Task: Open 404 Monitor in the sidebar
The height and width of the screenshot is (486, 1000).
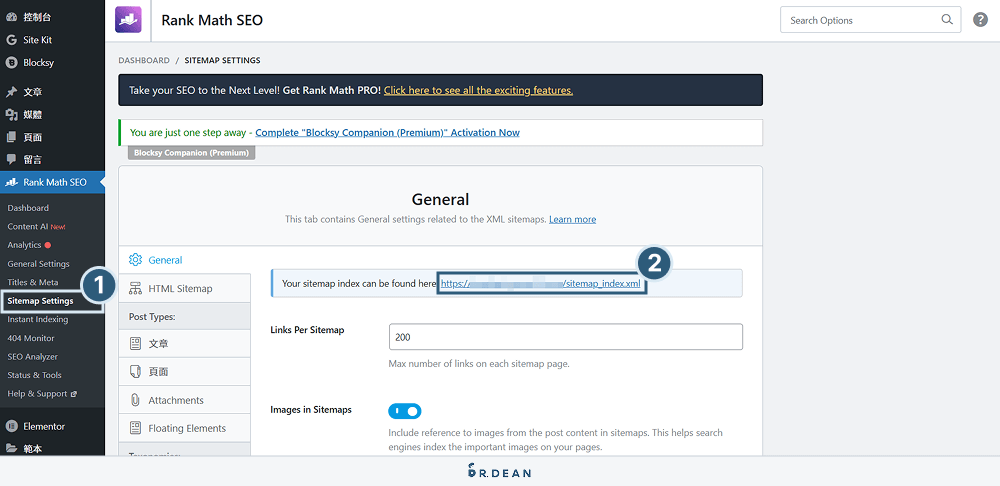Action: click(31, 338)
